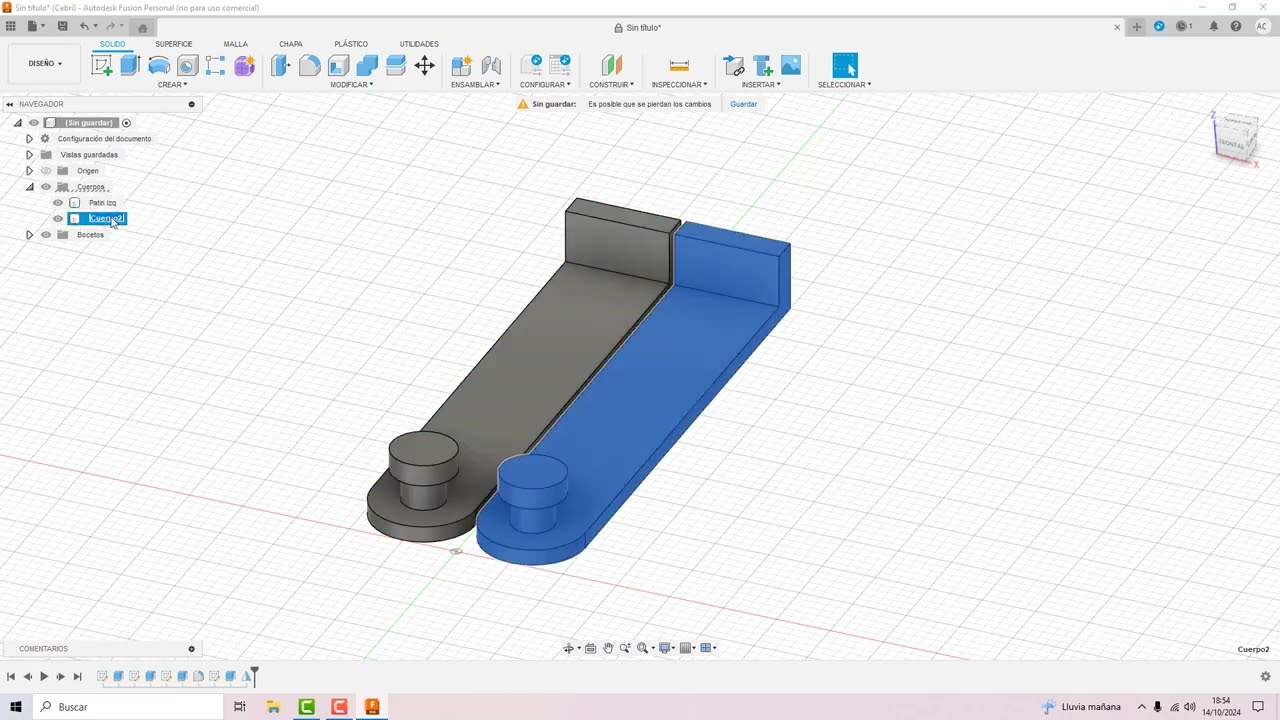Click the Zoom Window magnifier icon
This screenshot has width=1280, height=720.
(643, 648)
